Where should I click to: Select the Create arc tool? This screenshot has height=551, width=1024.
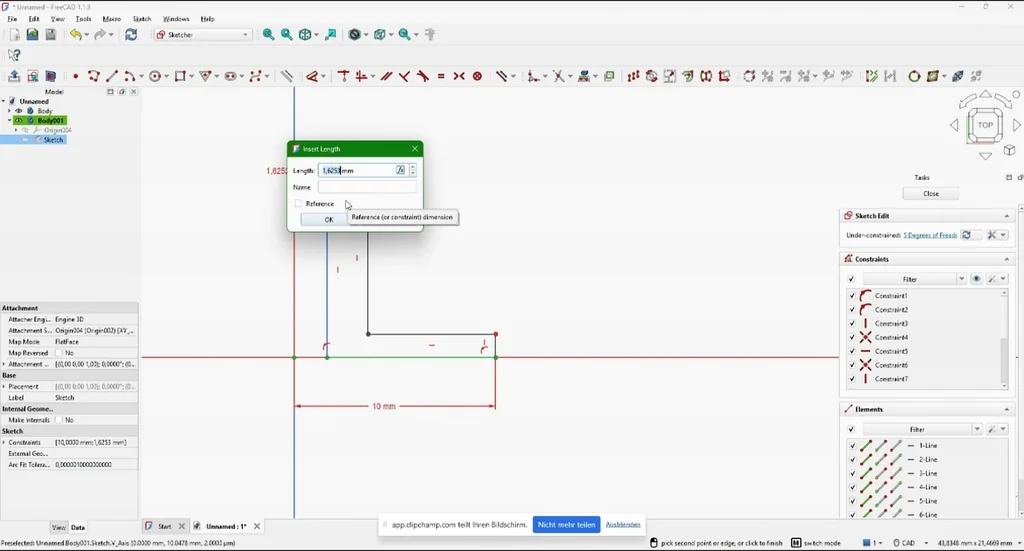(129, 76)
